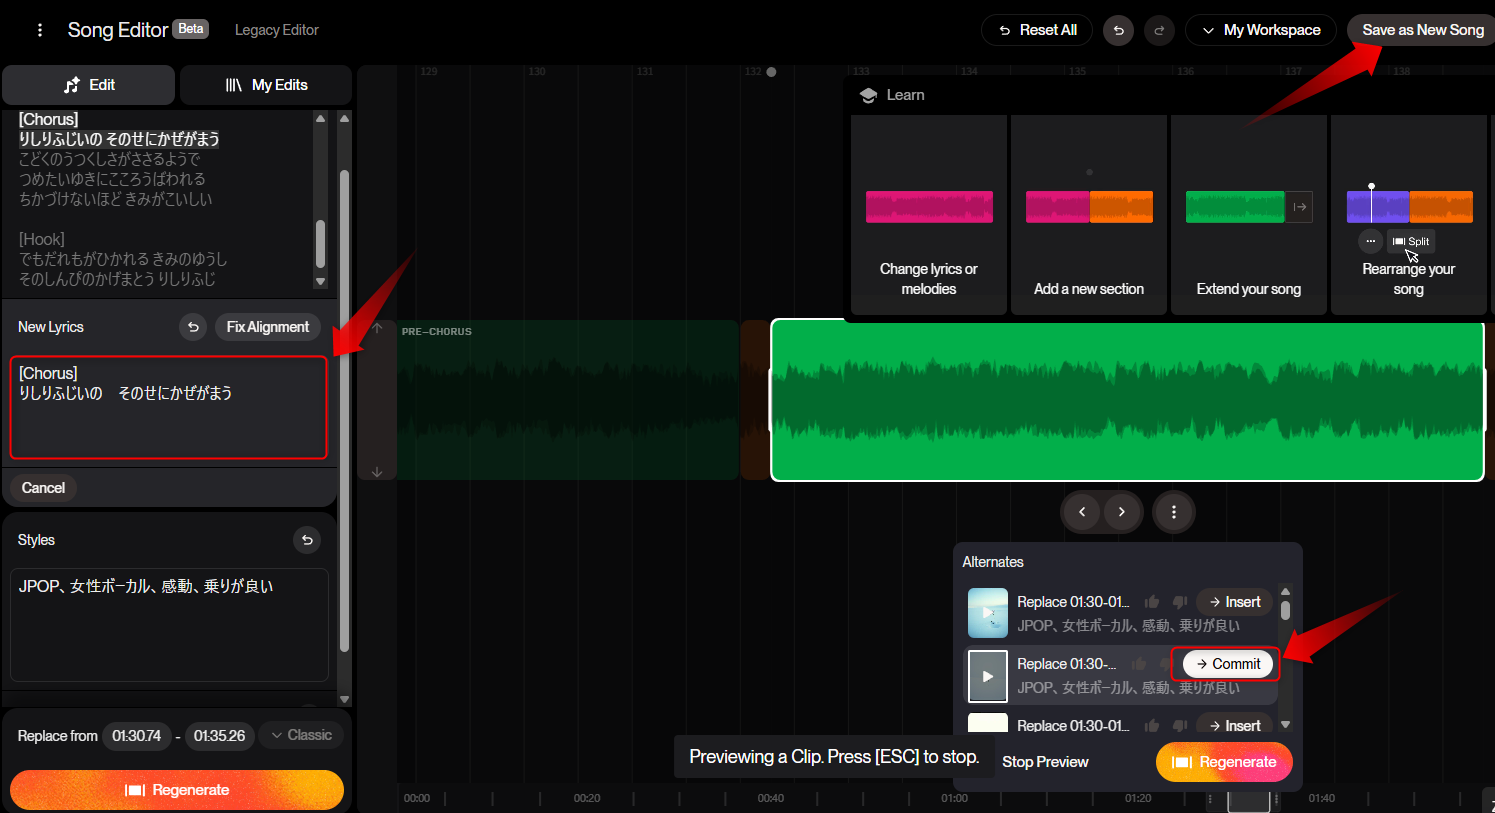This screenshot has width=1495, height=813.
Task: Go to next section with right chevron
Action: [x=1122, y=512]
